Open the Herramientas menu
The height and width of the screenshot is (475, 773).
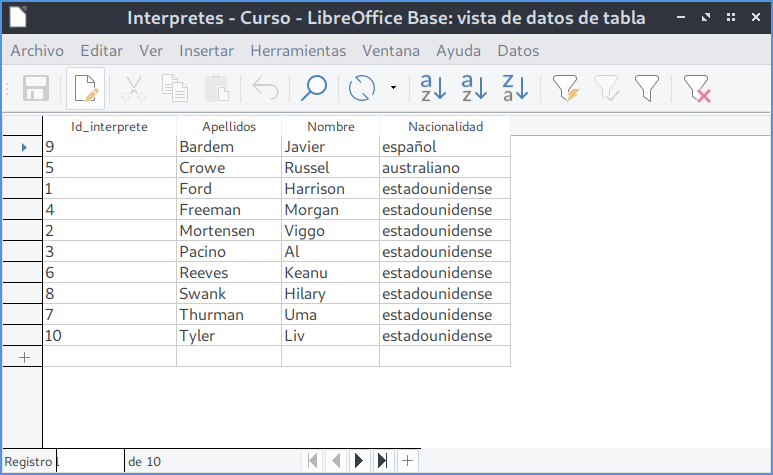pos(298,51)
